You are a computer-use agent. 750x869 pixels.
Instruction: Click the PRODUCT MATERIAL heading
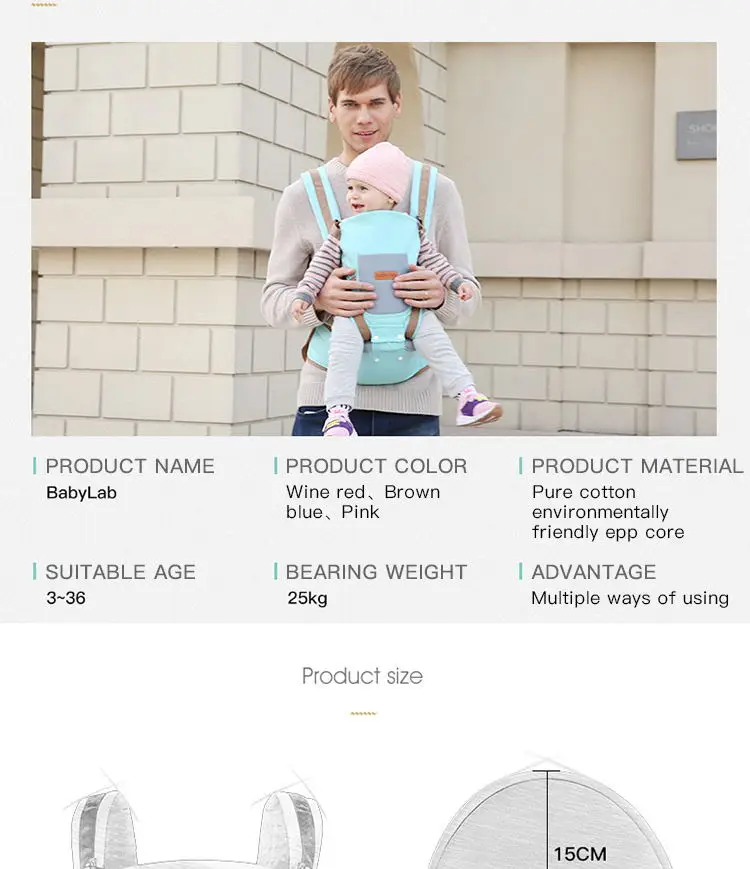[x=637, y=466]
